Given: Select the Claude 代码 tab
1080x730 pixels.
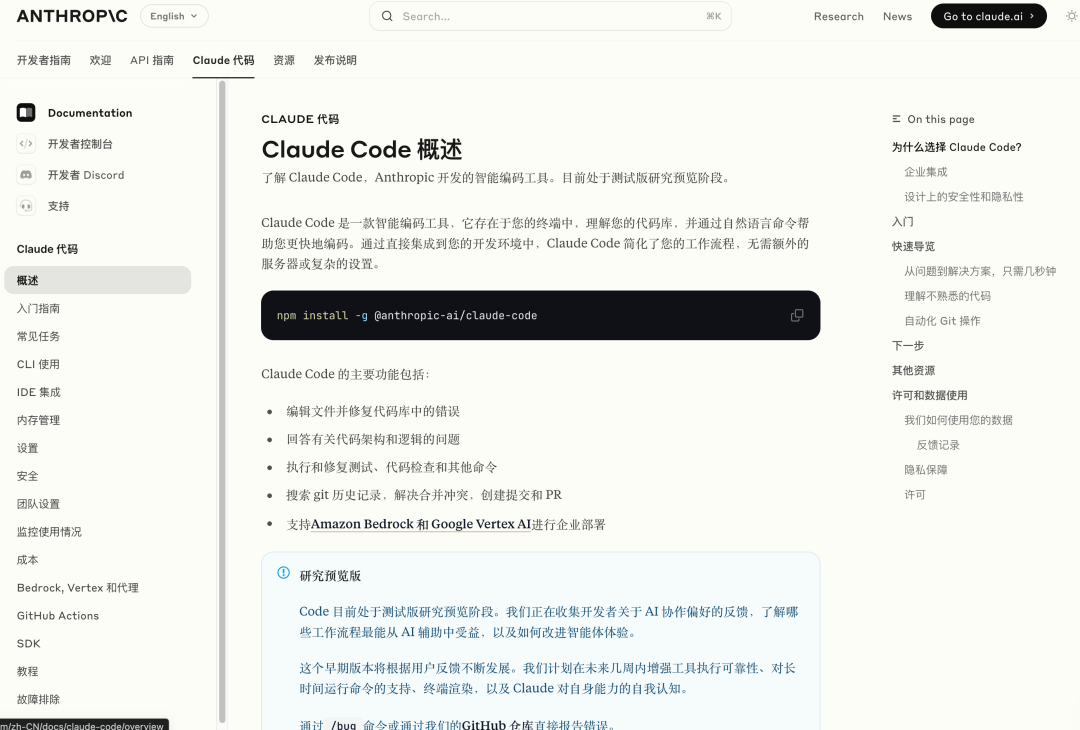Looking at the screenshot, I should pyautogui.click(x=223, y=60).
